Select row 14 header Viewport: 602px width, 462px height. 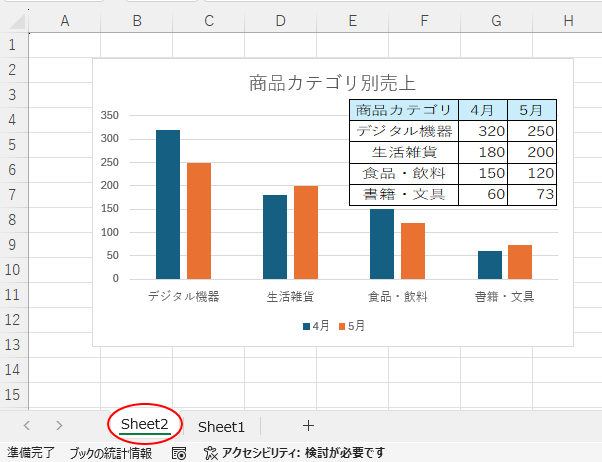tap(12, 370)
